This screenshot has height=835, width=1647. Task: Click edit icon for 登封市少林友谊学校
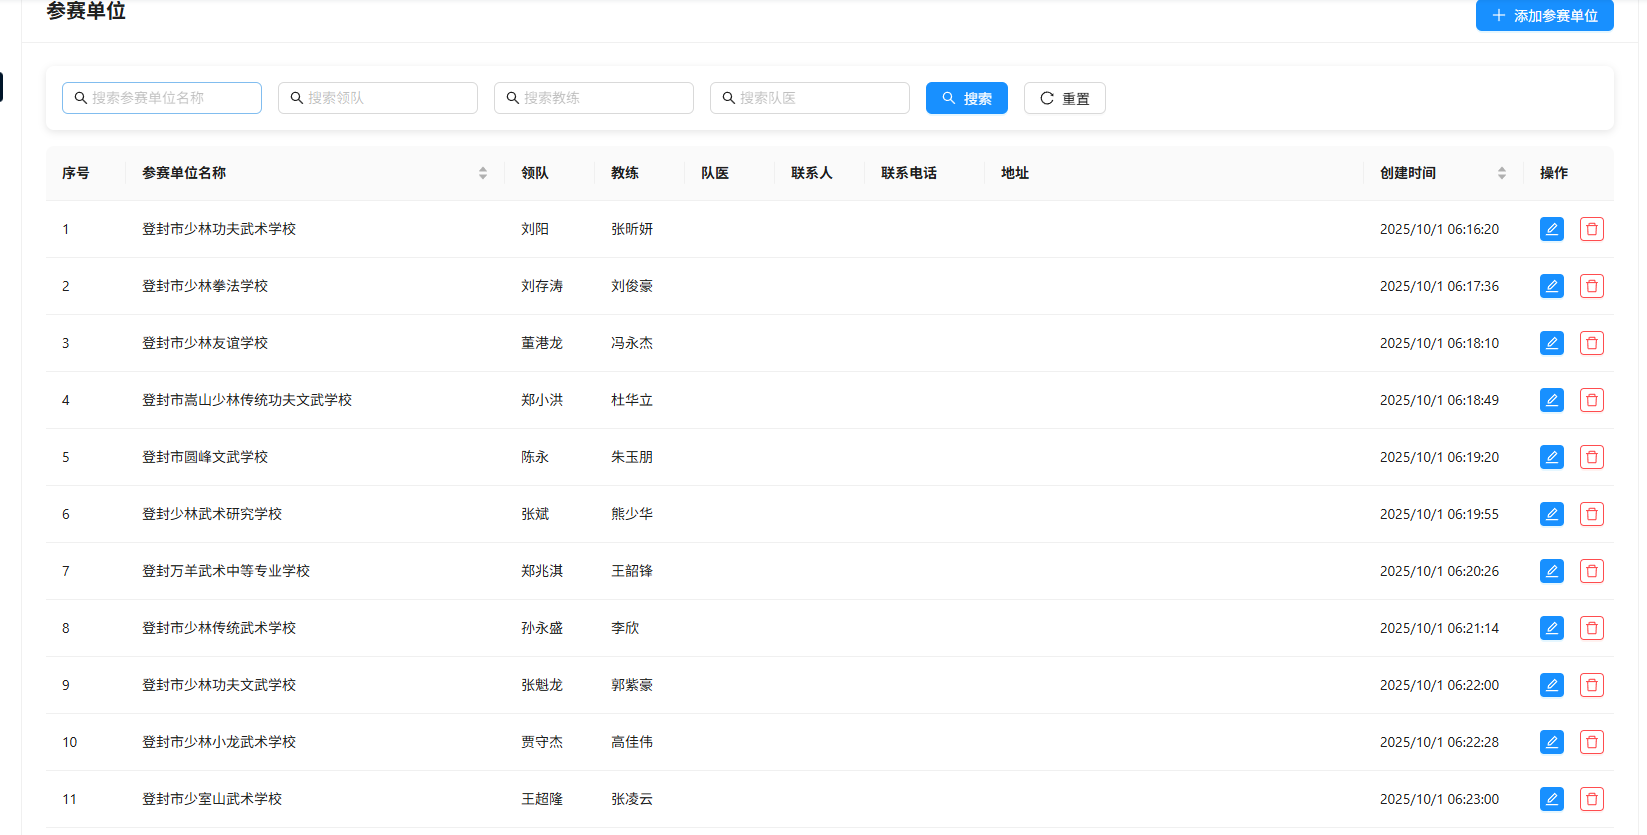coord(1551,343)
